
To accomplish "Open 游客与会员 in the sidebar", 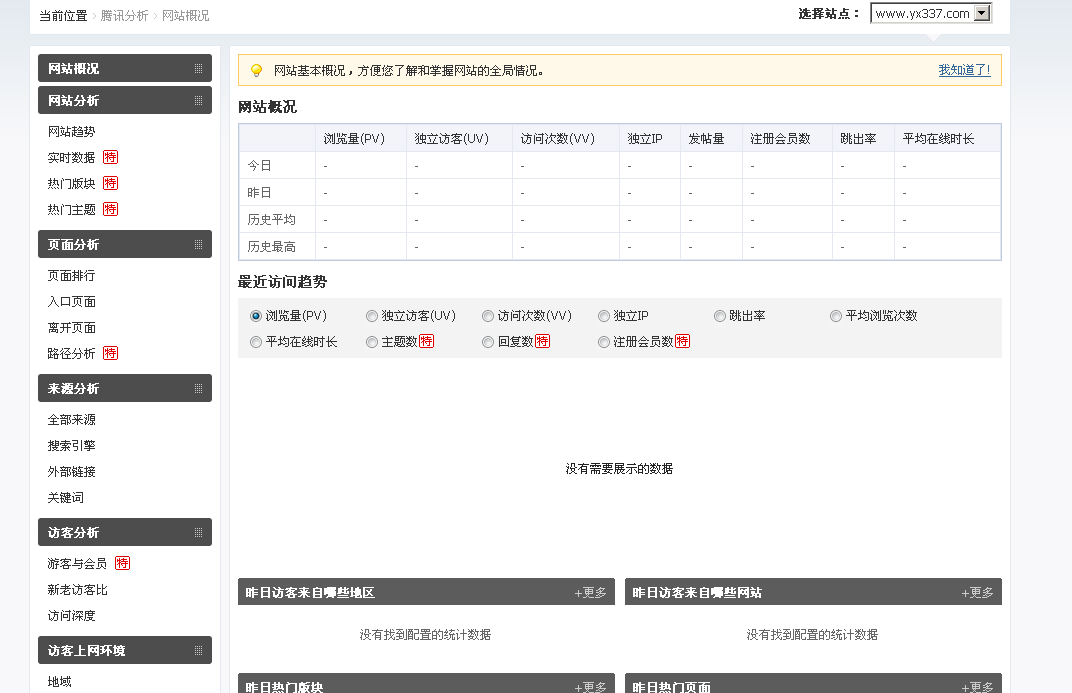I will tap(77, 563).
